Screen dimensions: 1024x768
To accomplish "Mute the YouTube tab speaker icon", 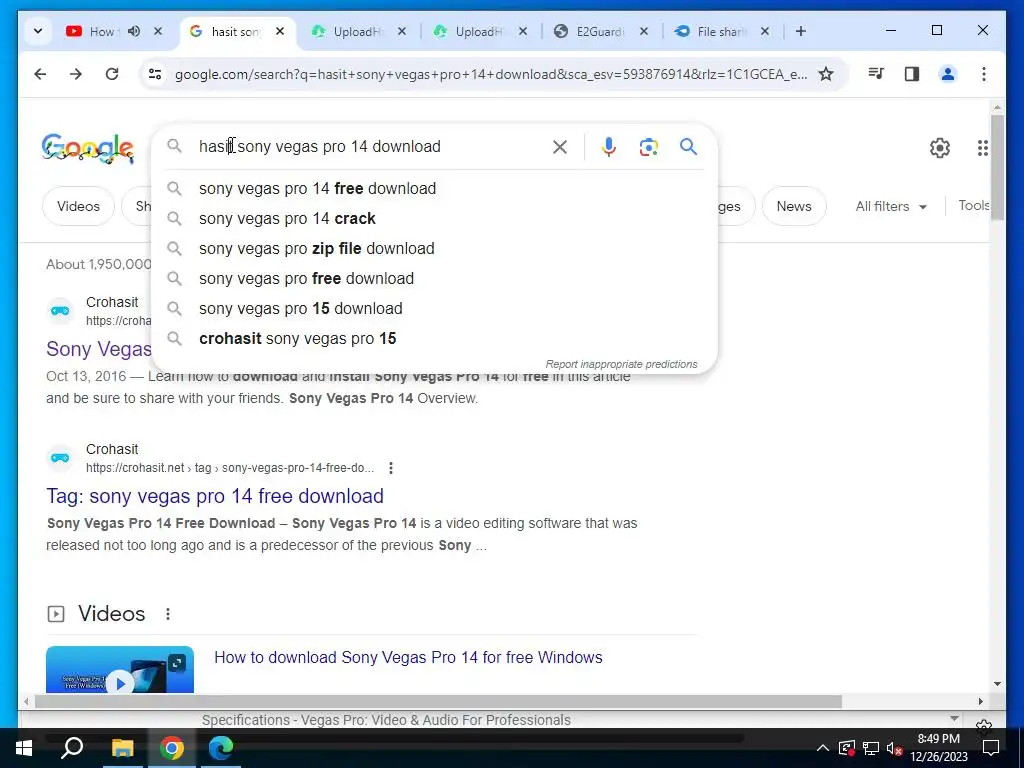I will (134, 31).
